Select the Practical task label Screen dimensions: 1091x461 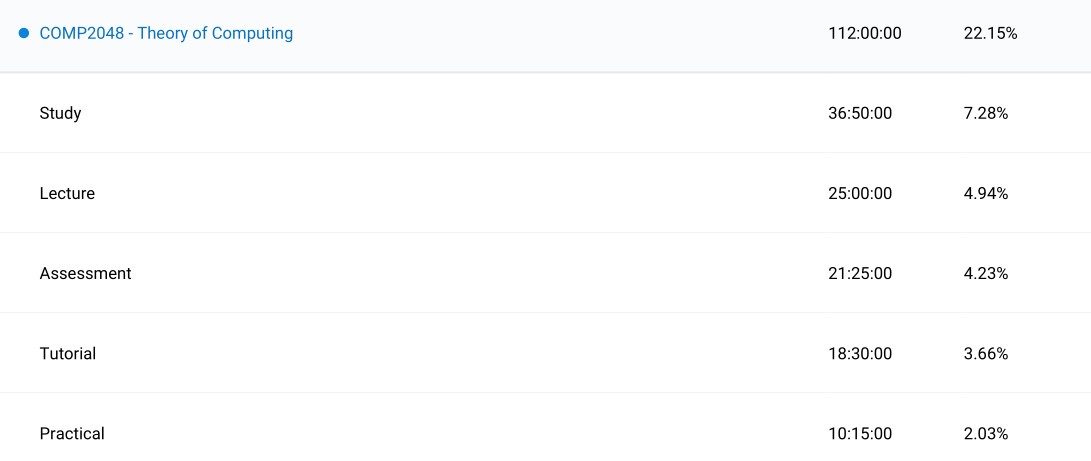coord(72,433)
